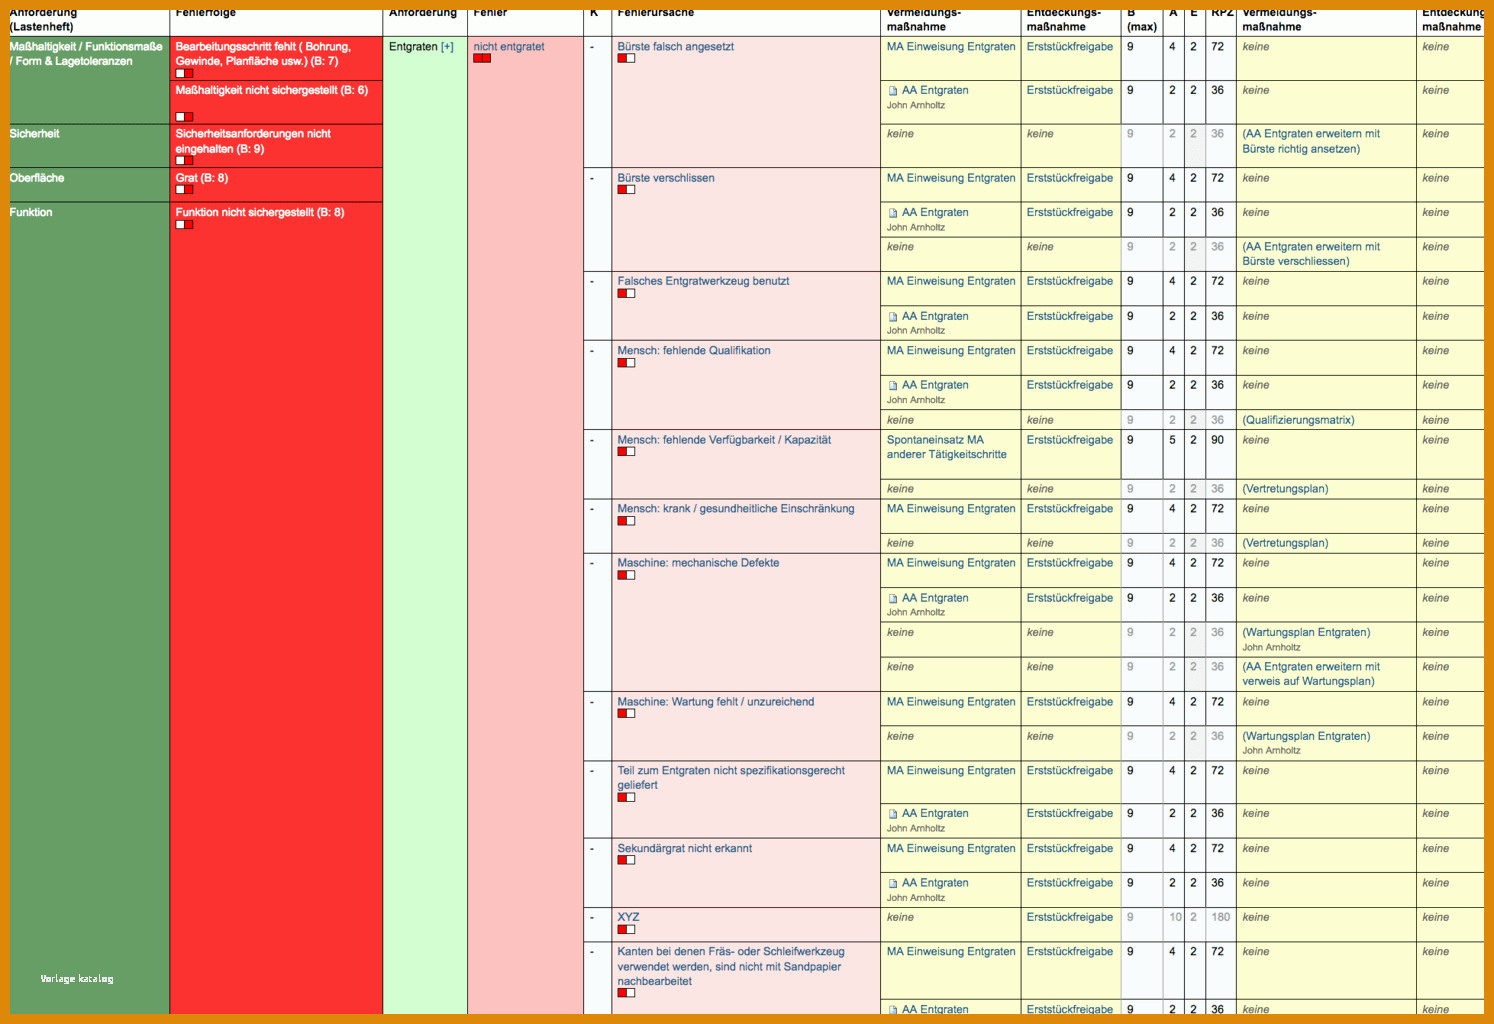Click document icon of AA Entgraten, fehlende Qualifikation row
1494x1024 pixels.
893,386
